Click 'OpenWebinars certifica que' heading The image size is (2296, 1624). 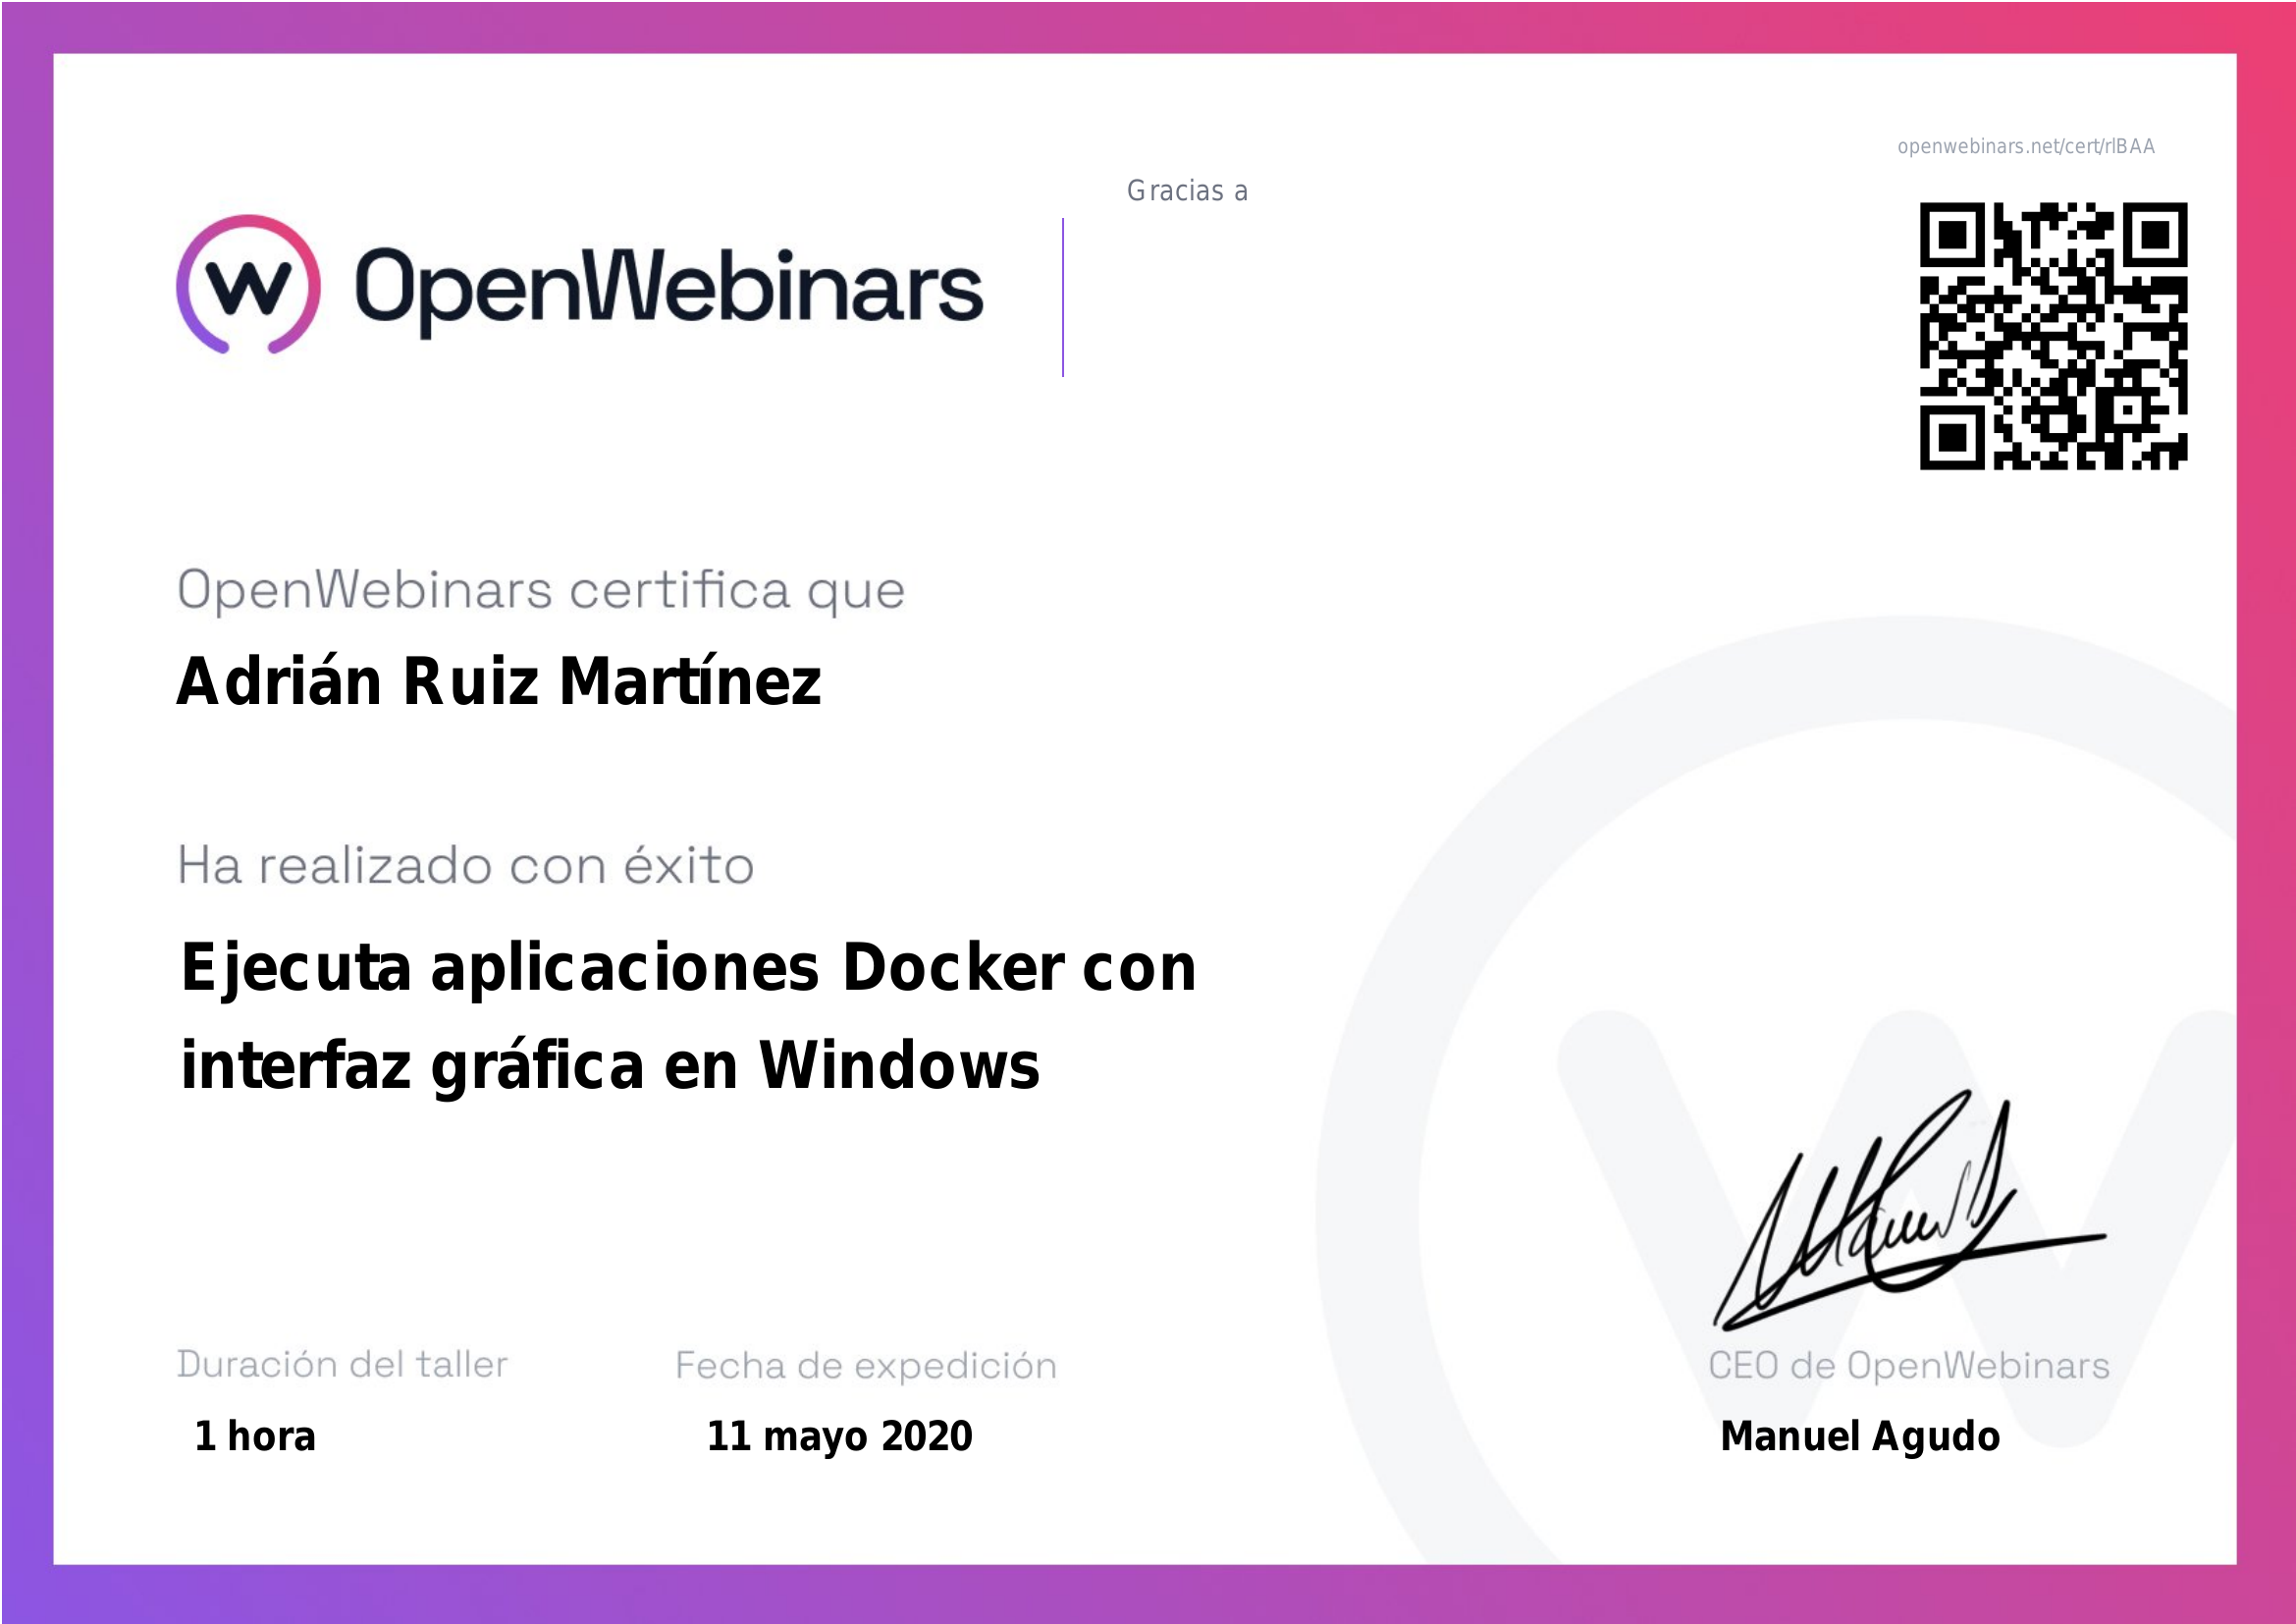(x=541, y=591)
